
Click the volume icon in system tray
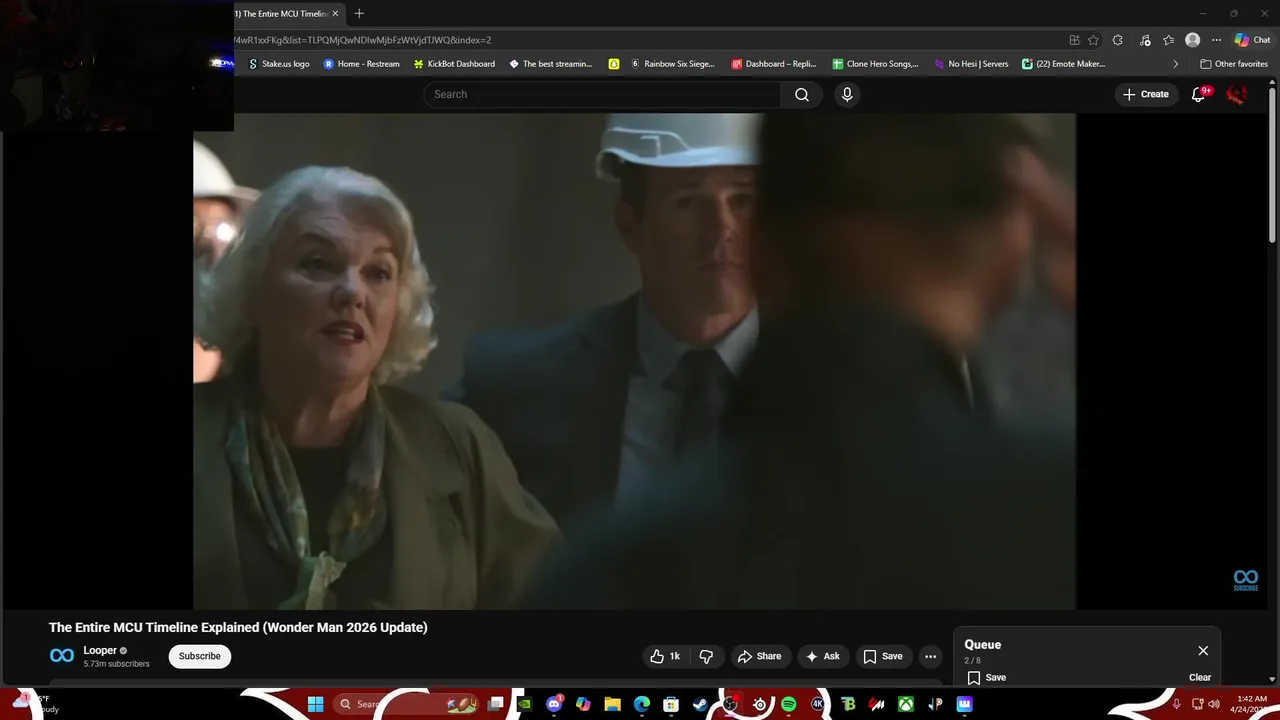pyautogui.click(x=1214, y=704)
